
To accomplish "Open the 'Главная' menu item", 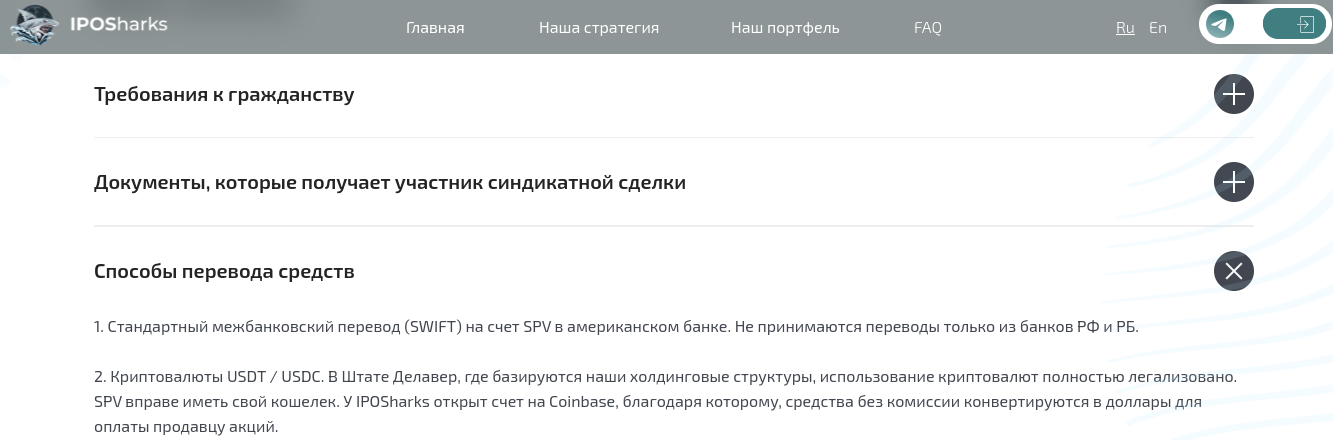I will pos(435,28).
